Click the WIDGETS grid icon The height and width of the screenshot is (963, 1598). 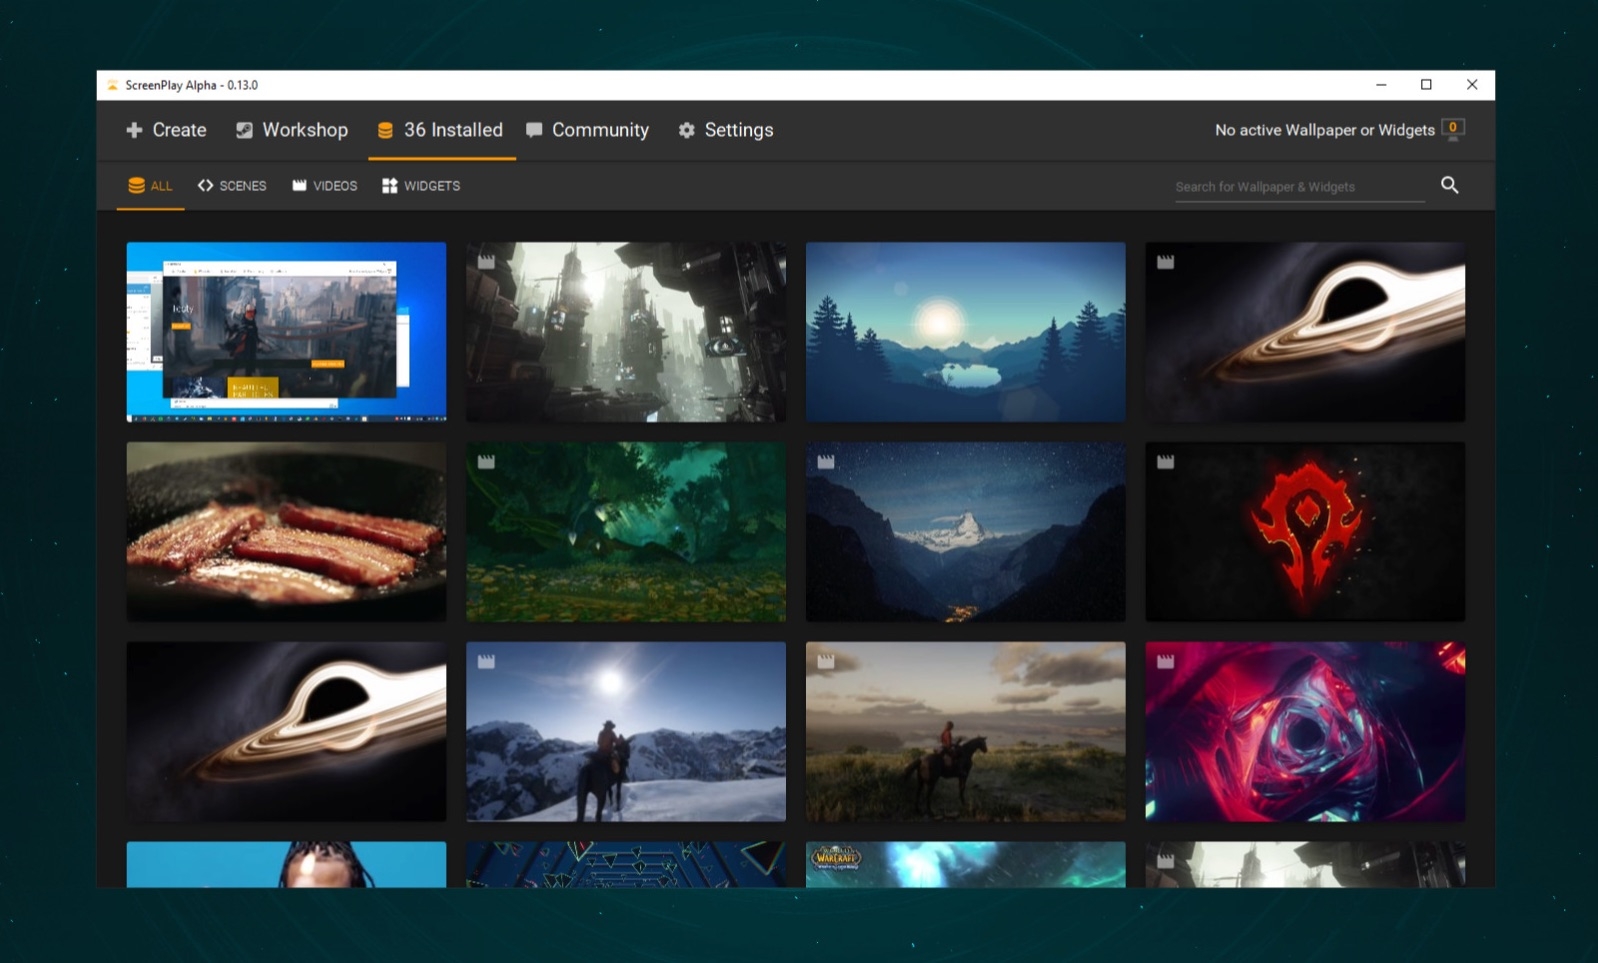pos(390,186)
